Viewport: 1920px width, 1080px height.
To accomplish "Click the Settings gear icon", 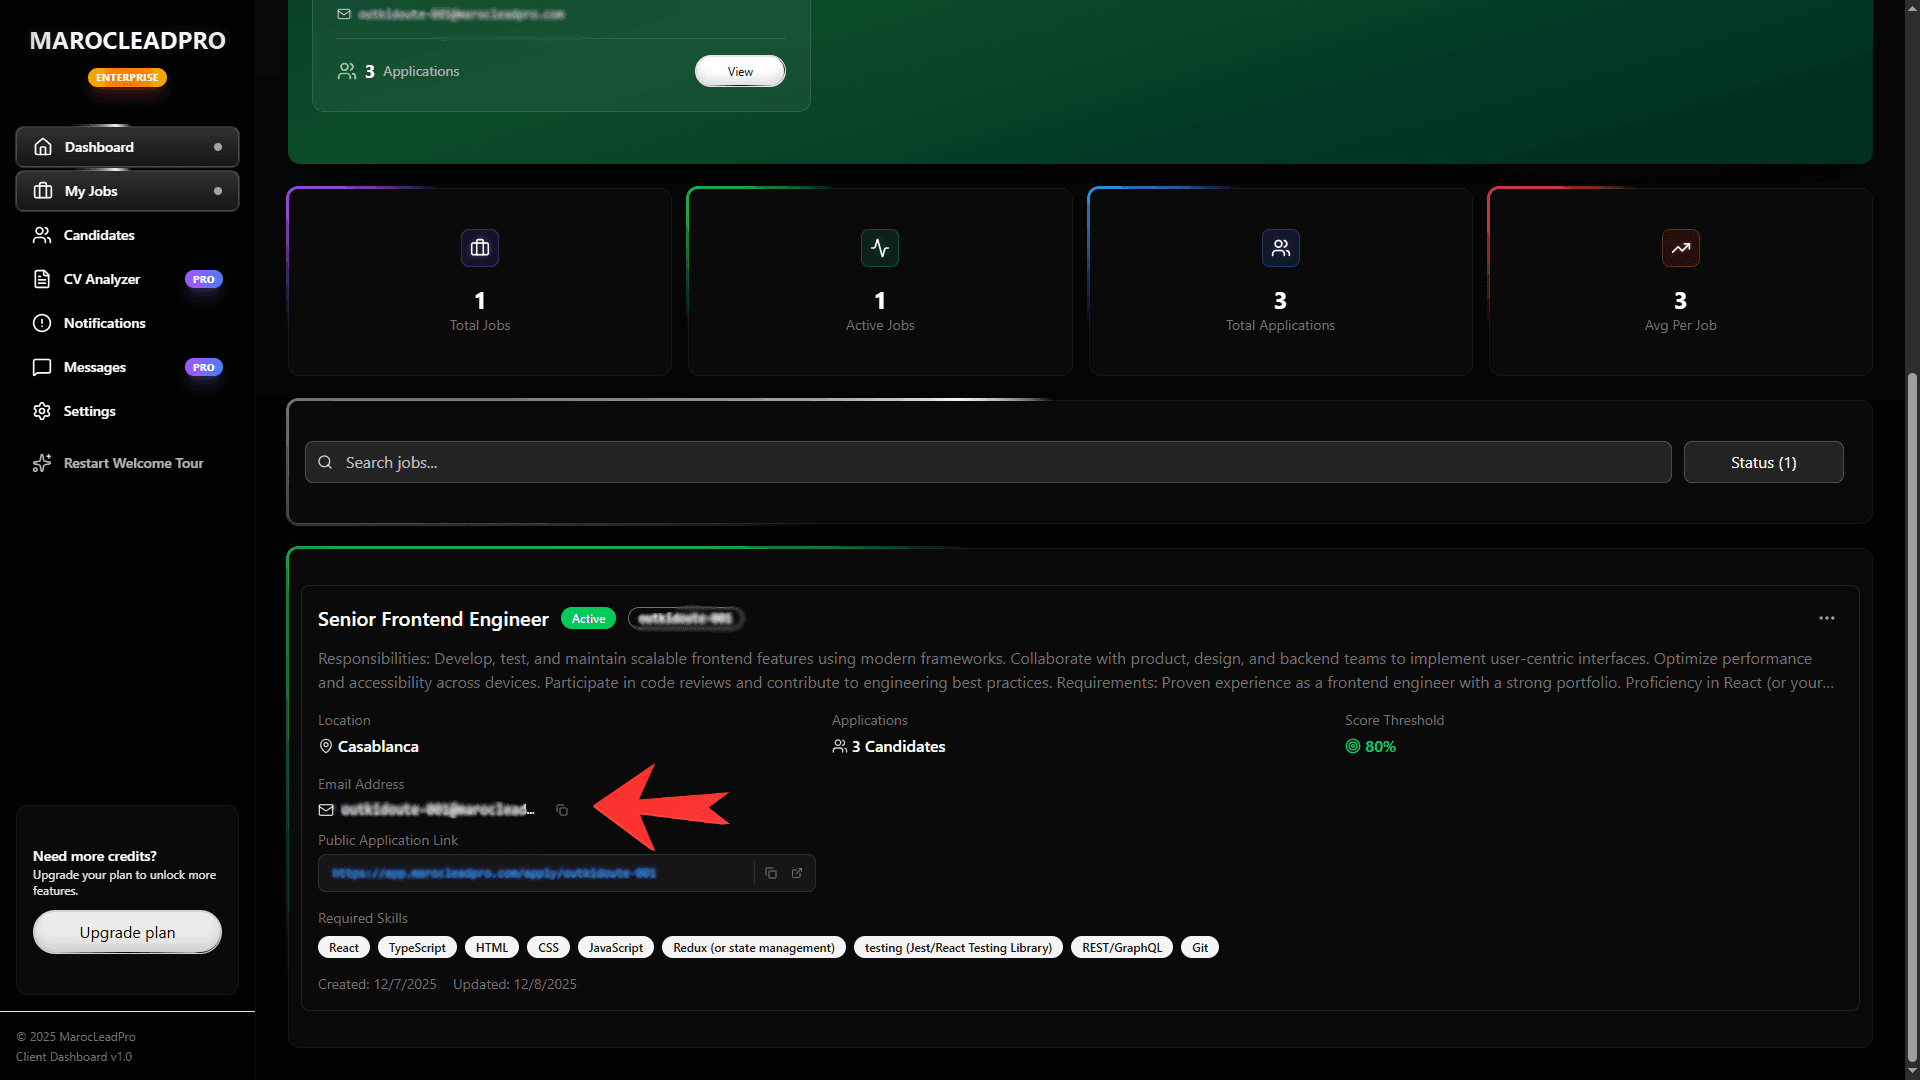I will (x=41, y=411).
